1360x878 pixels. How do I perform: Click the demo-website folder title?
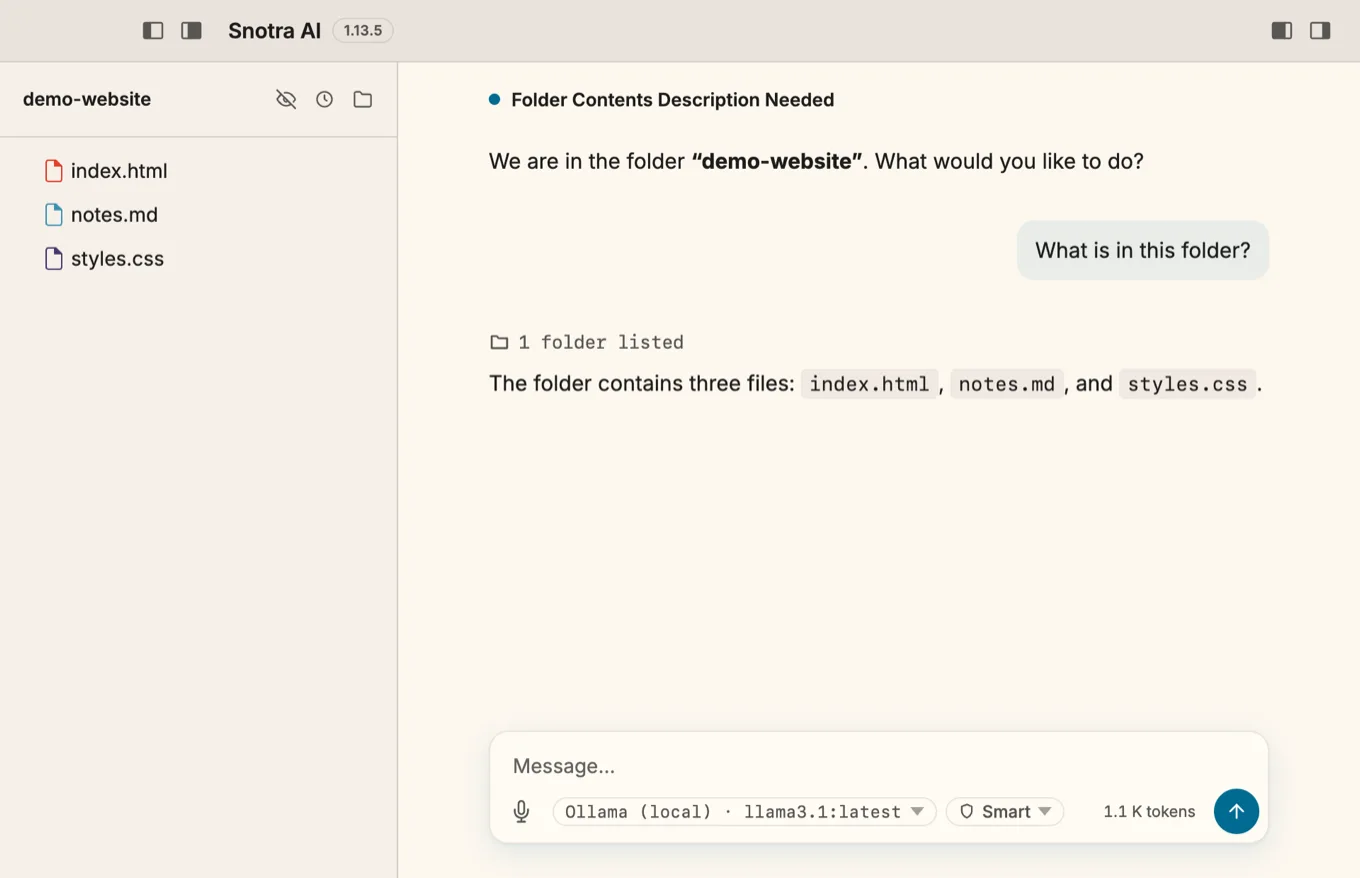pyautogui.click(x=87, y=99)
